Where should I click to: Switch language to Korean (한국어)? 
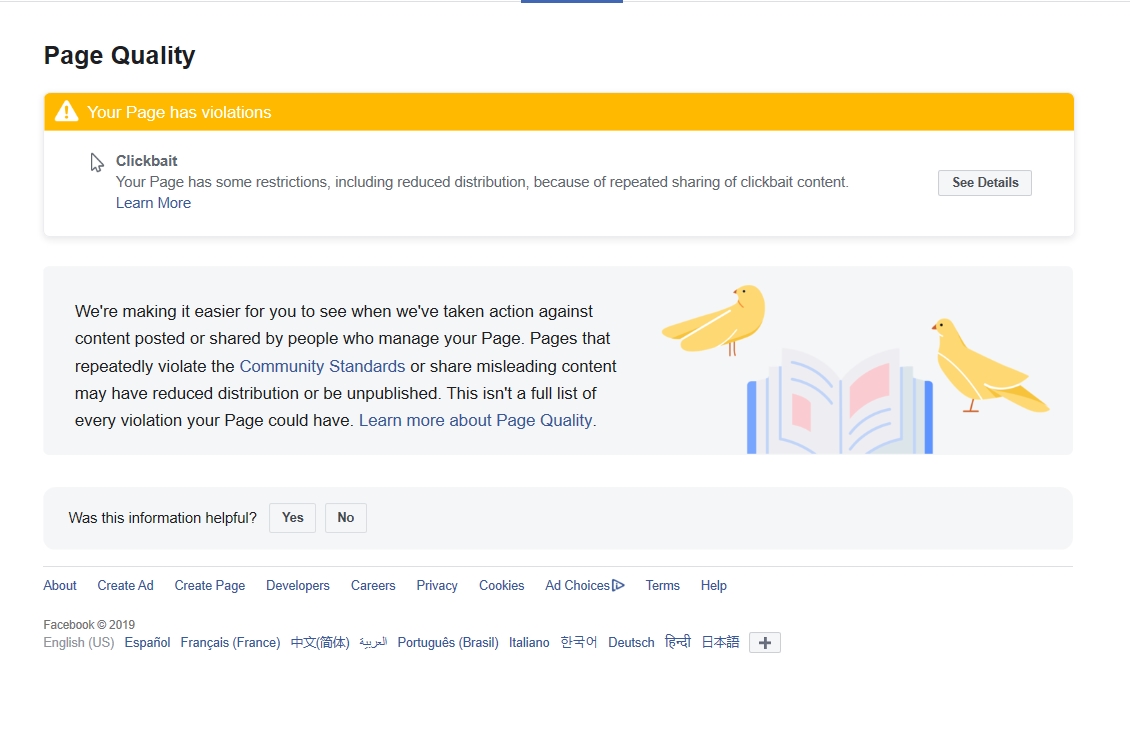pos(579,642)
